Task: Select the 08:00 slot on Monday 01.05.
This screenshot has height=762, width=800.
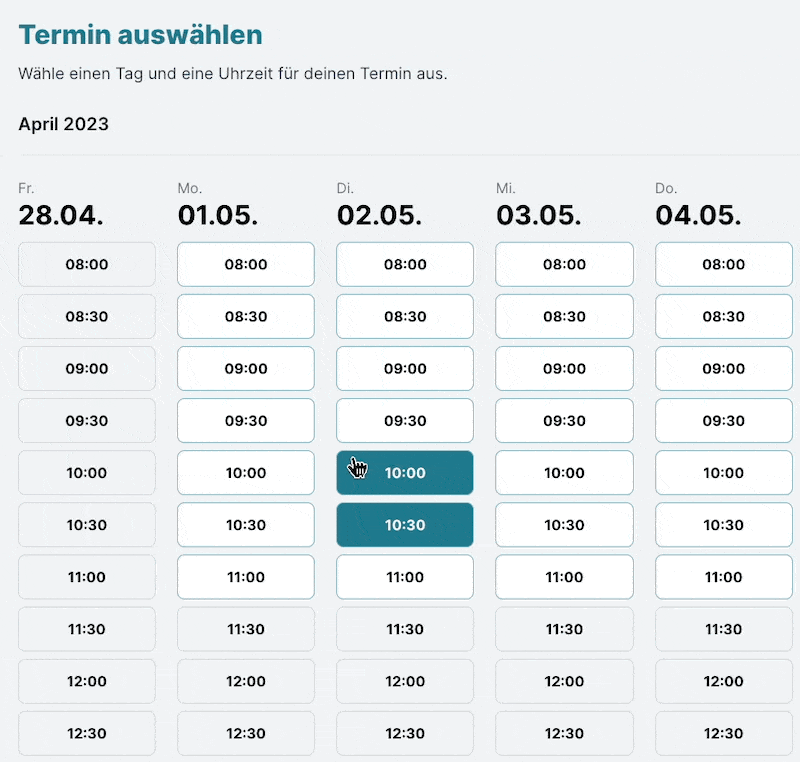Action: pyautogui.click(x=246, y=264)
